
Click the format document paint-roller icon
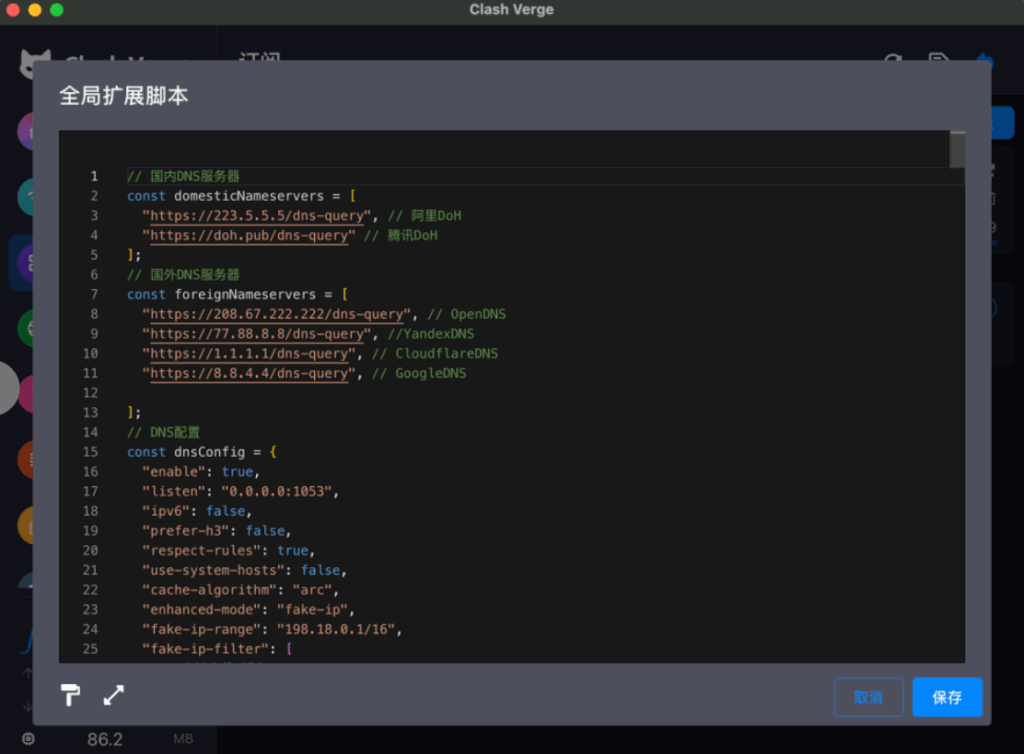(70, 696)
